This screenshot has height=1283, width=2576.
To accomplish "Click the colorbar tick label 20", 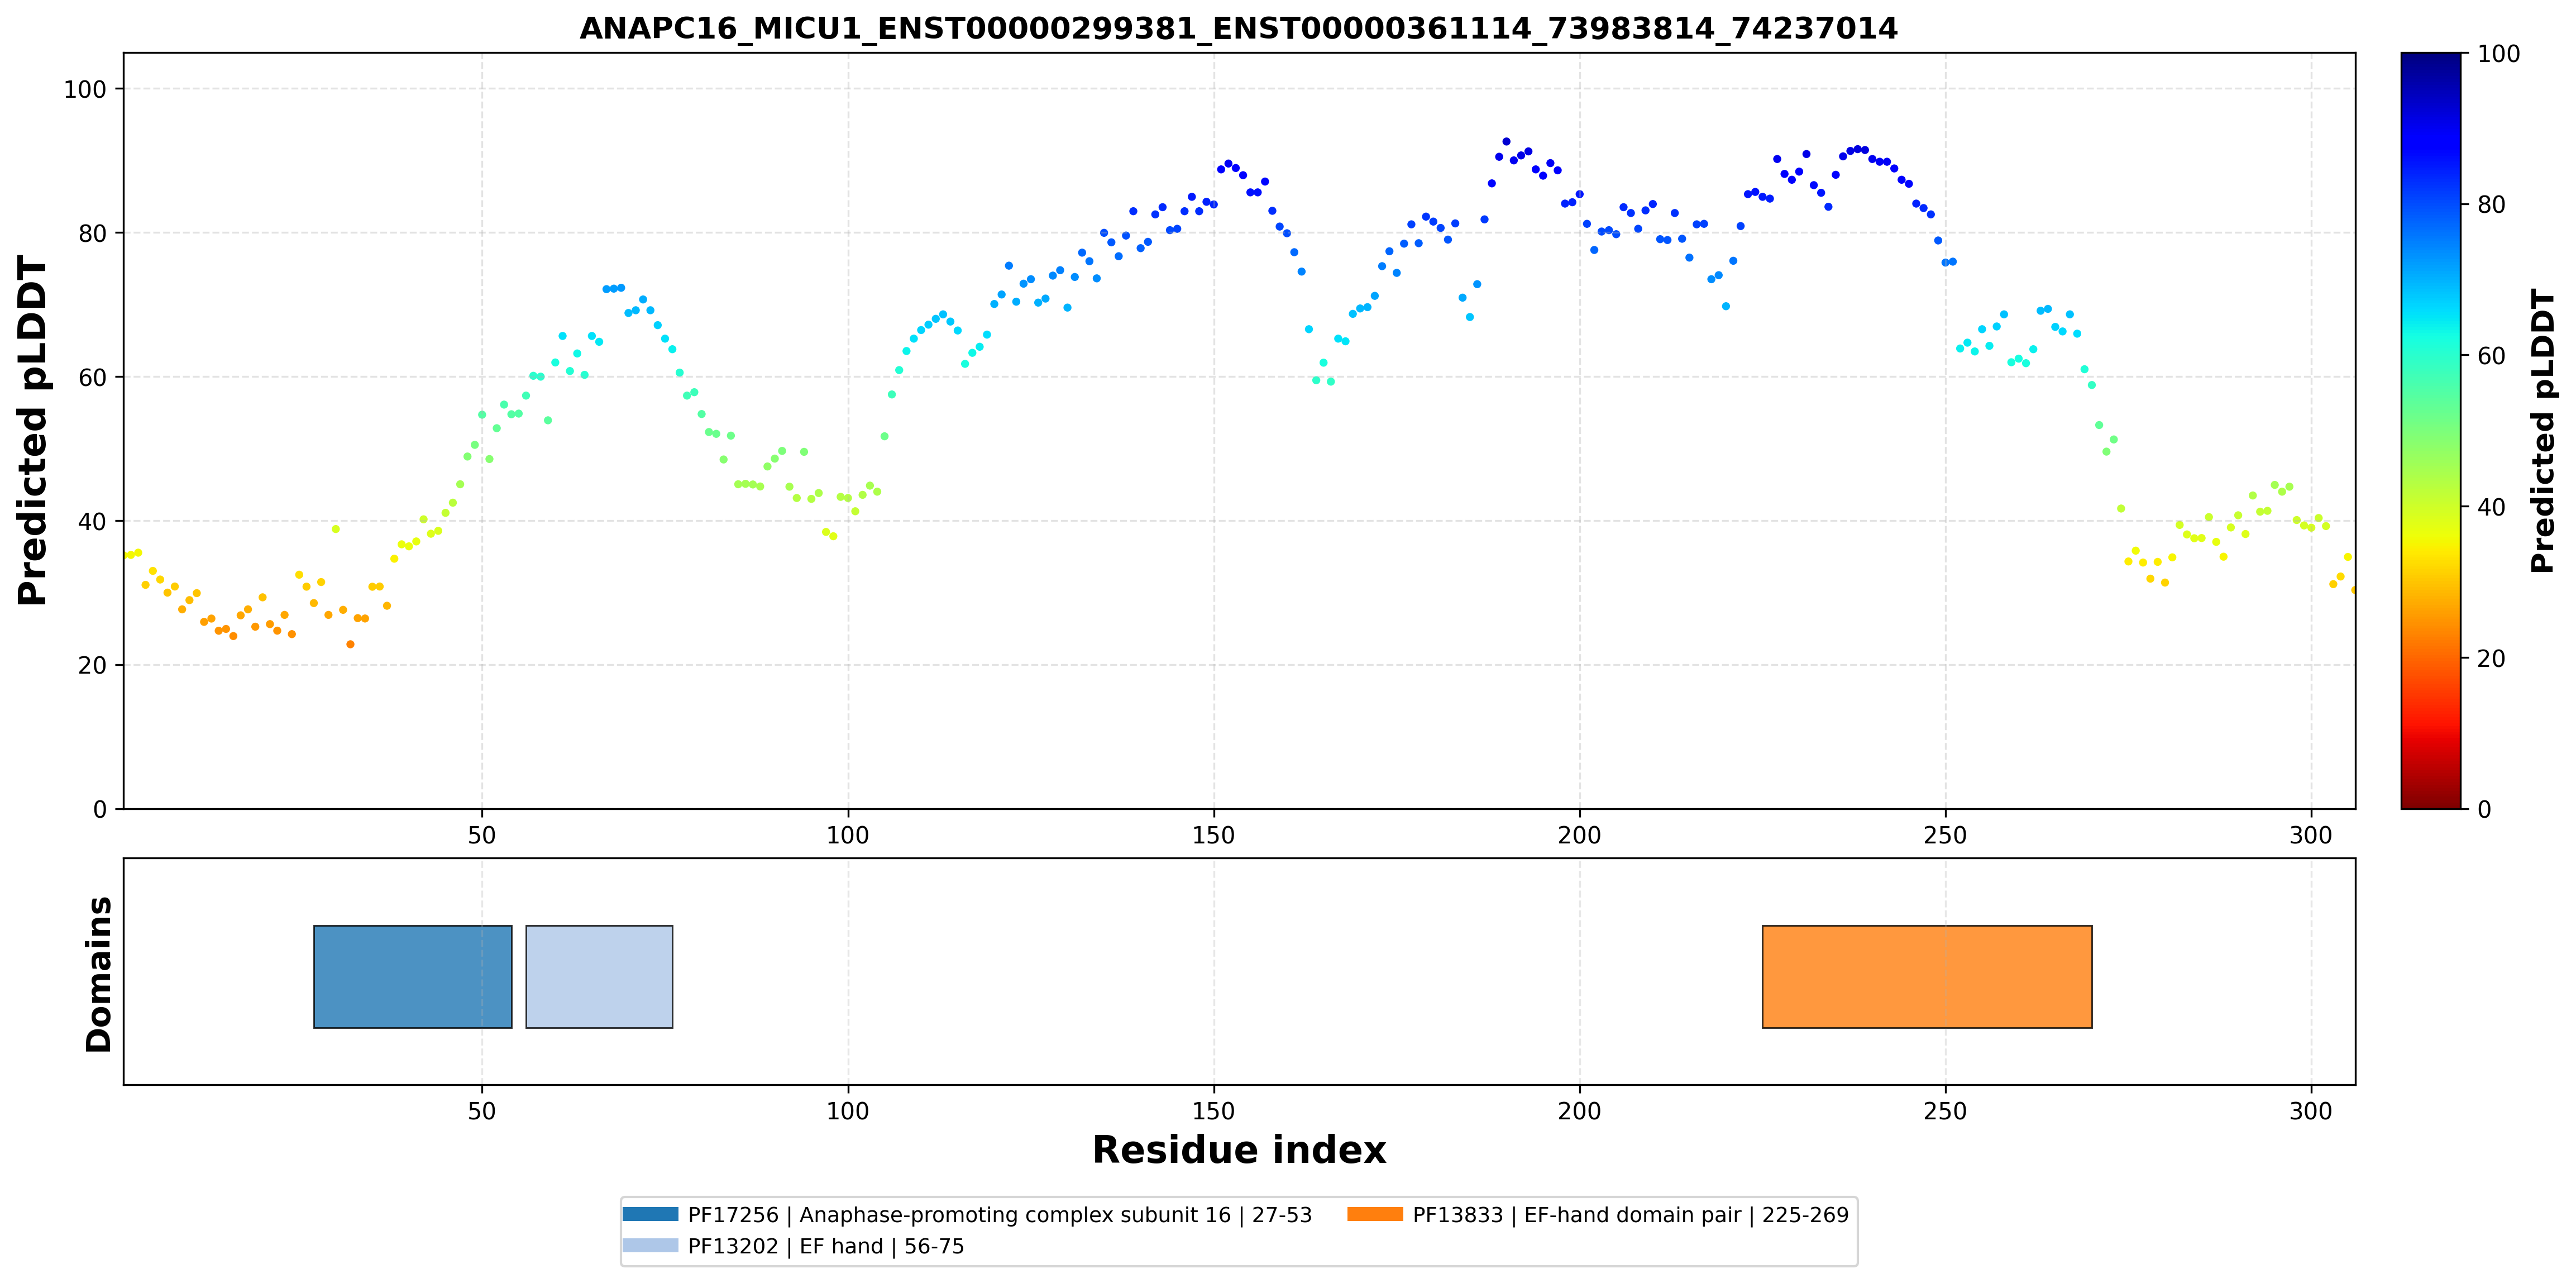I will [2491, 659].
